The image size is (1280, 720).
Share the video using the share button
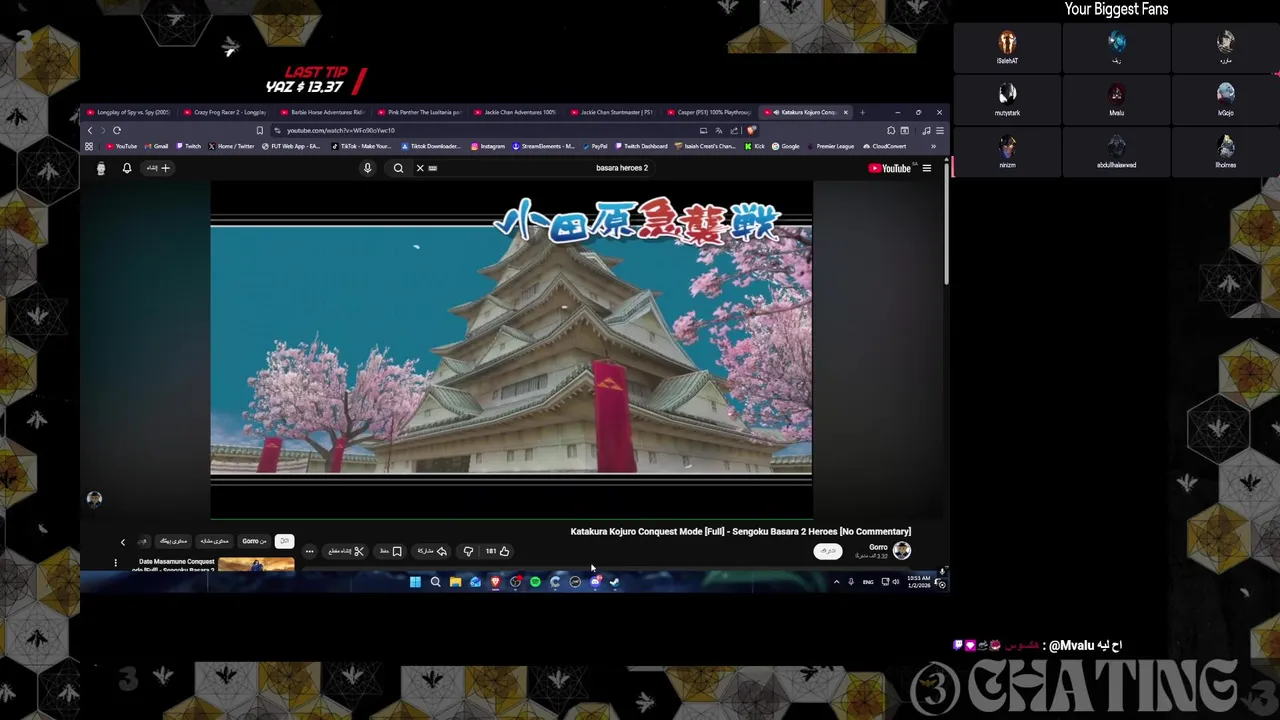coord(432,551)
